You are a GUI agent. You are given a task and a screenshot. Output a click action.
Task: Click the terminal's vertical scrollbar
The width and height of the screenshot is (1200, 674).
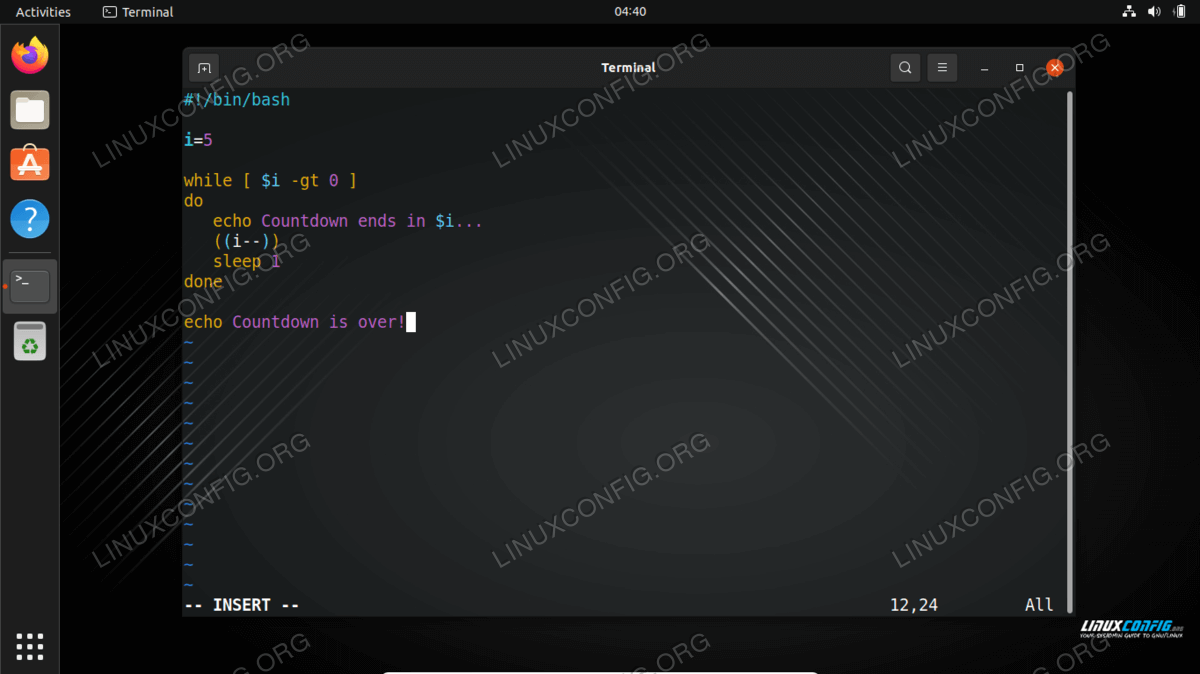coord(1071,350)
